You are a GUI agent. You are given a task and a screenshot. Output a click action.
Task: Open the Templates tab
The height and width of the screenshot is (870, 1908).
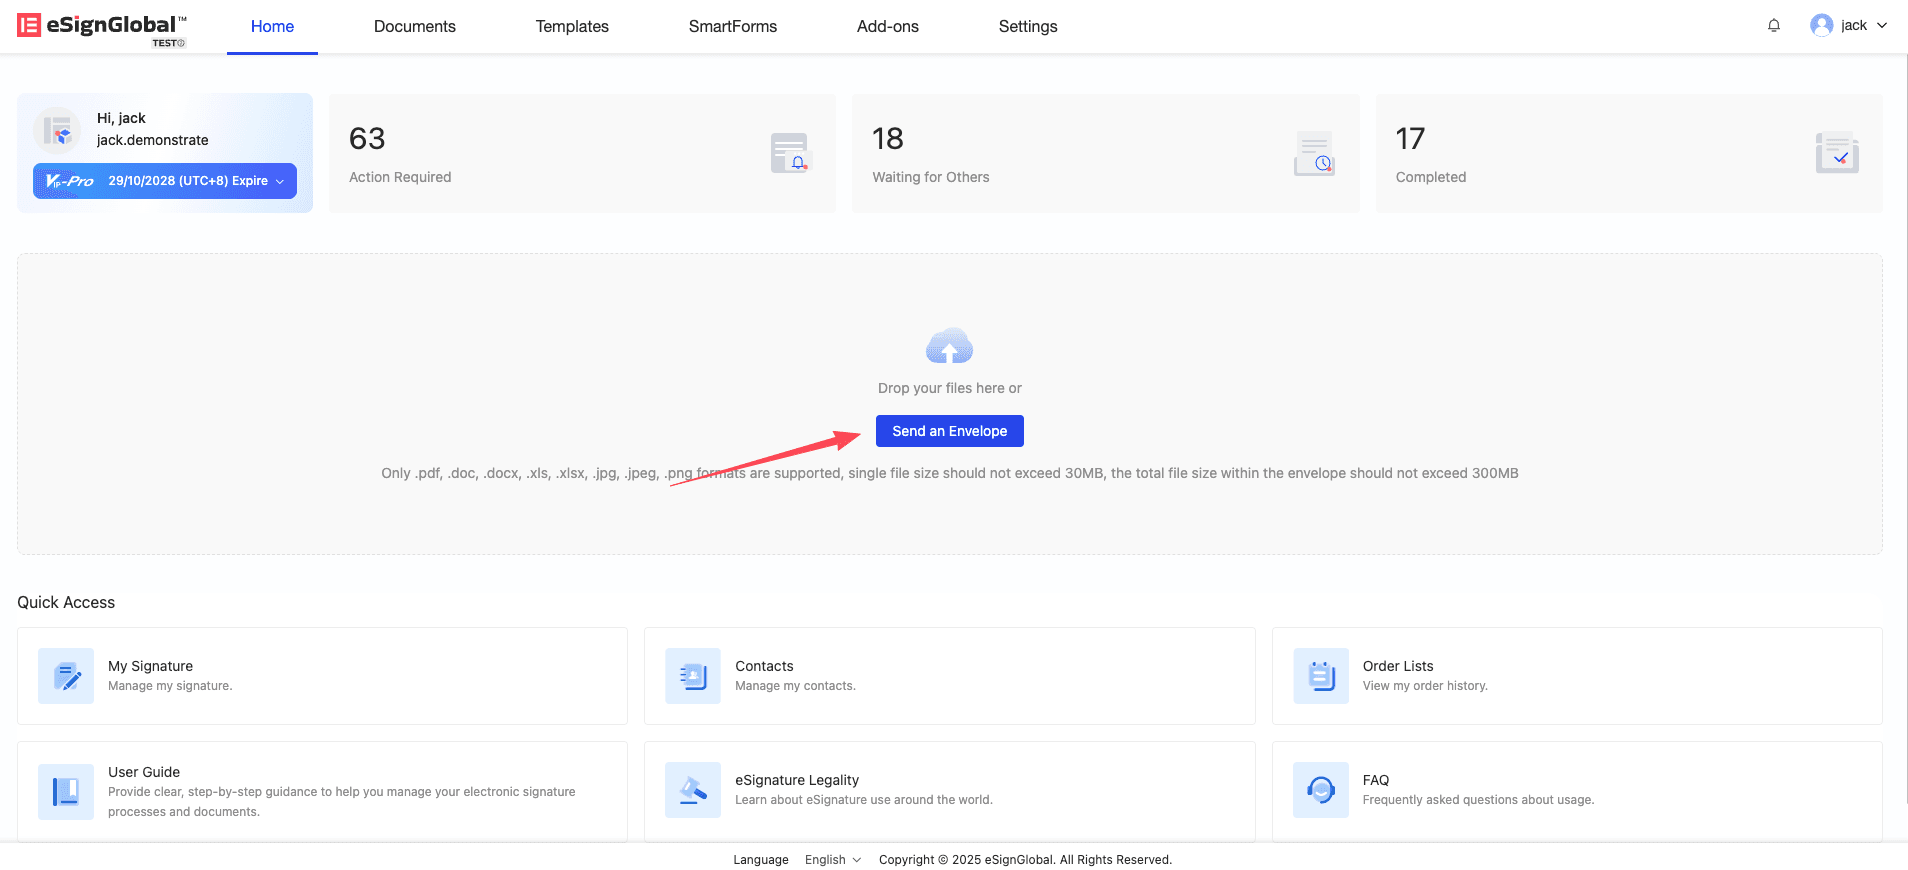(572, 27)
